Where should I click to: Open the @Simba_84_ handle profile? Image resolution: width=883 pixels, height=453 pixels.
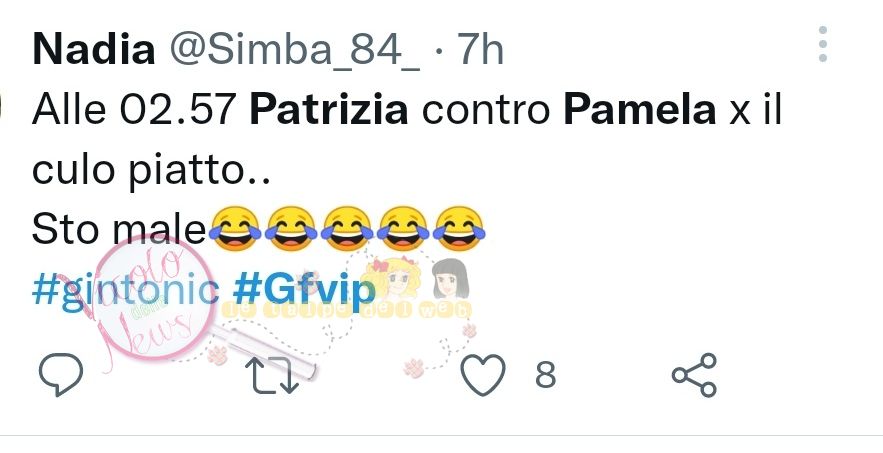point(295,50)
